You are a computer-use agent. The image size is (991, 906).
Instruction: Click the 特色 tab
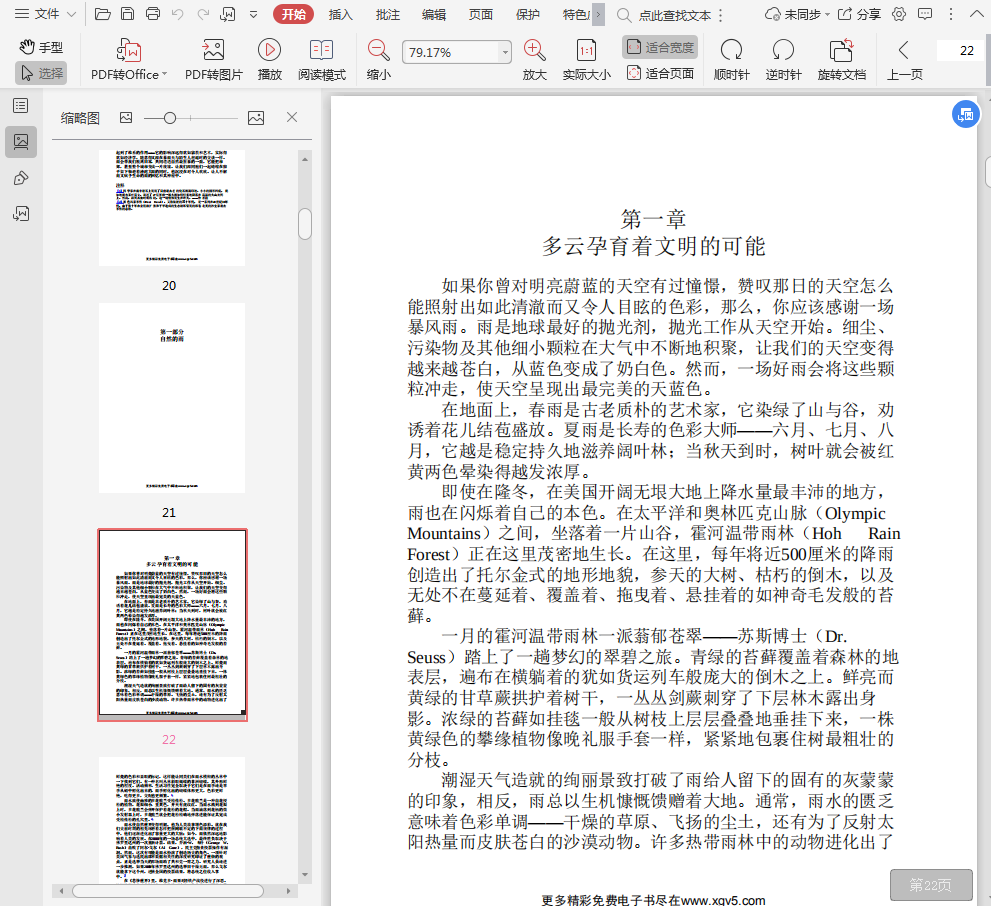pos(575,15)
